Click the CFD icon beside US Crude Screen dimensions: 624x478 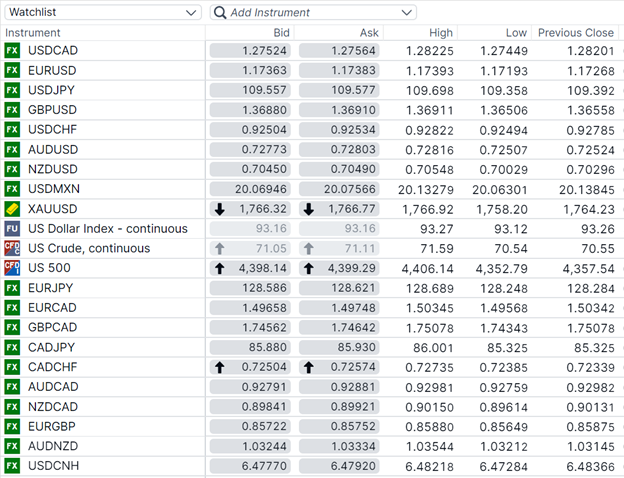[12, 248]
